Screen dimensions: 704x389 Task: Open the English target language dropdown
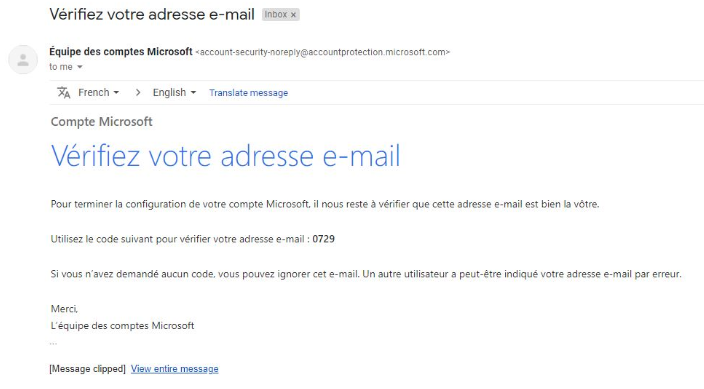point(174,93)
